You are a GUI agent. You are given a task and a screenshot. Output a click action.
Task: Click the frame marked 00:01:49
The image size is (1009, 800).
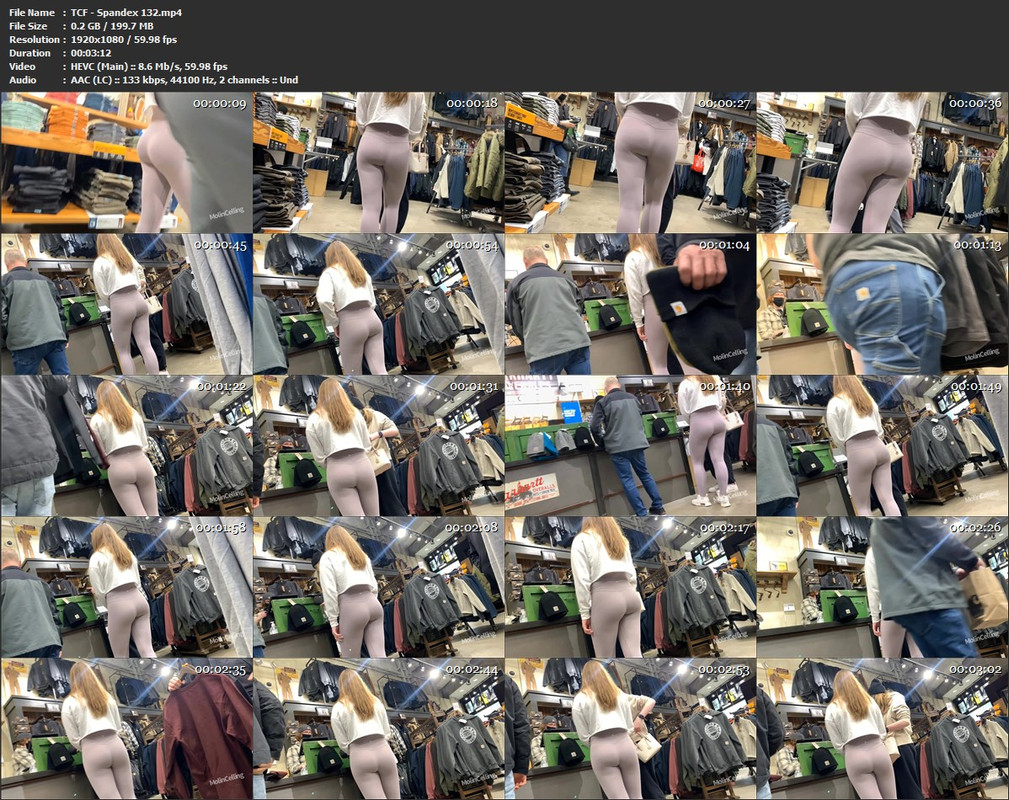[x=881, y=446]
